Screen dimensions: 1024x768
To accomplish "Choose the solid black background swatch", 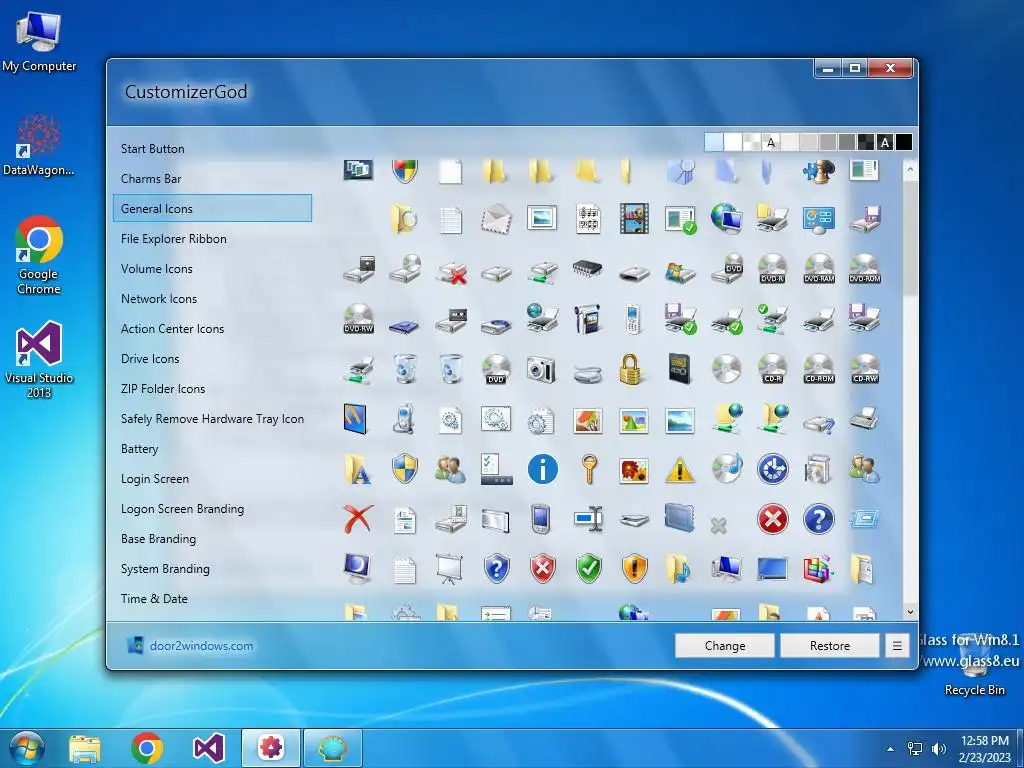I will [903, 142].
